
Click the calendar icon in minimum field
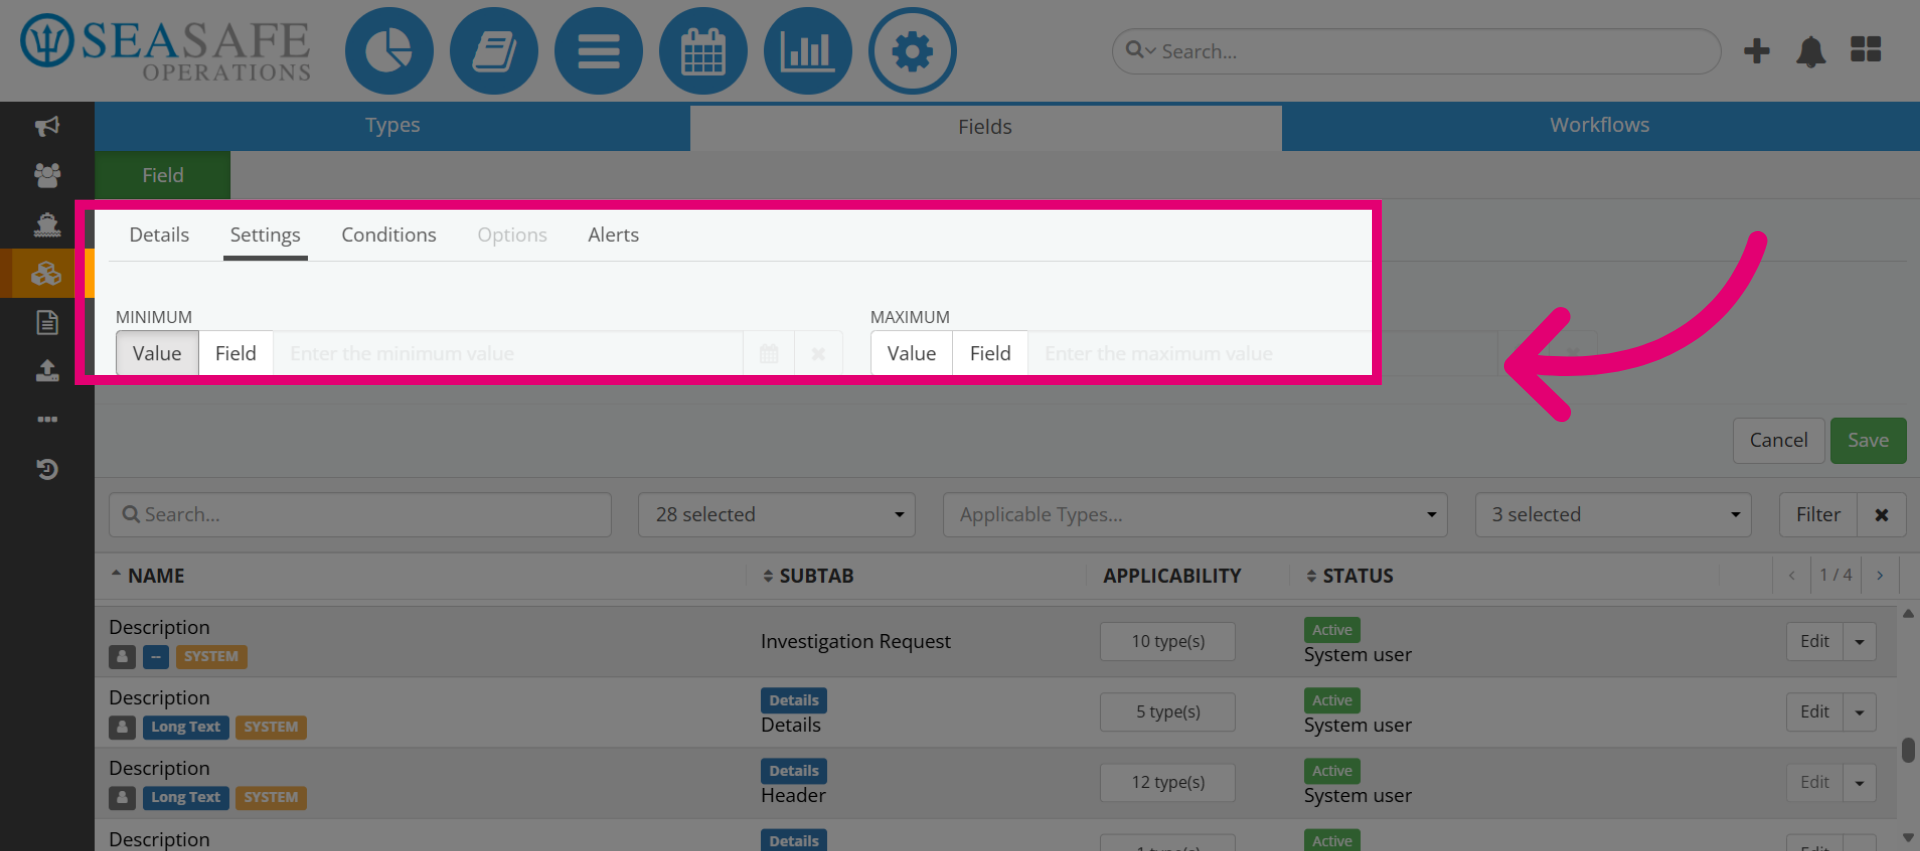(769, 354)
